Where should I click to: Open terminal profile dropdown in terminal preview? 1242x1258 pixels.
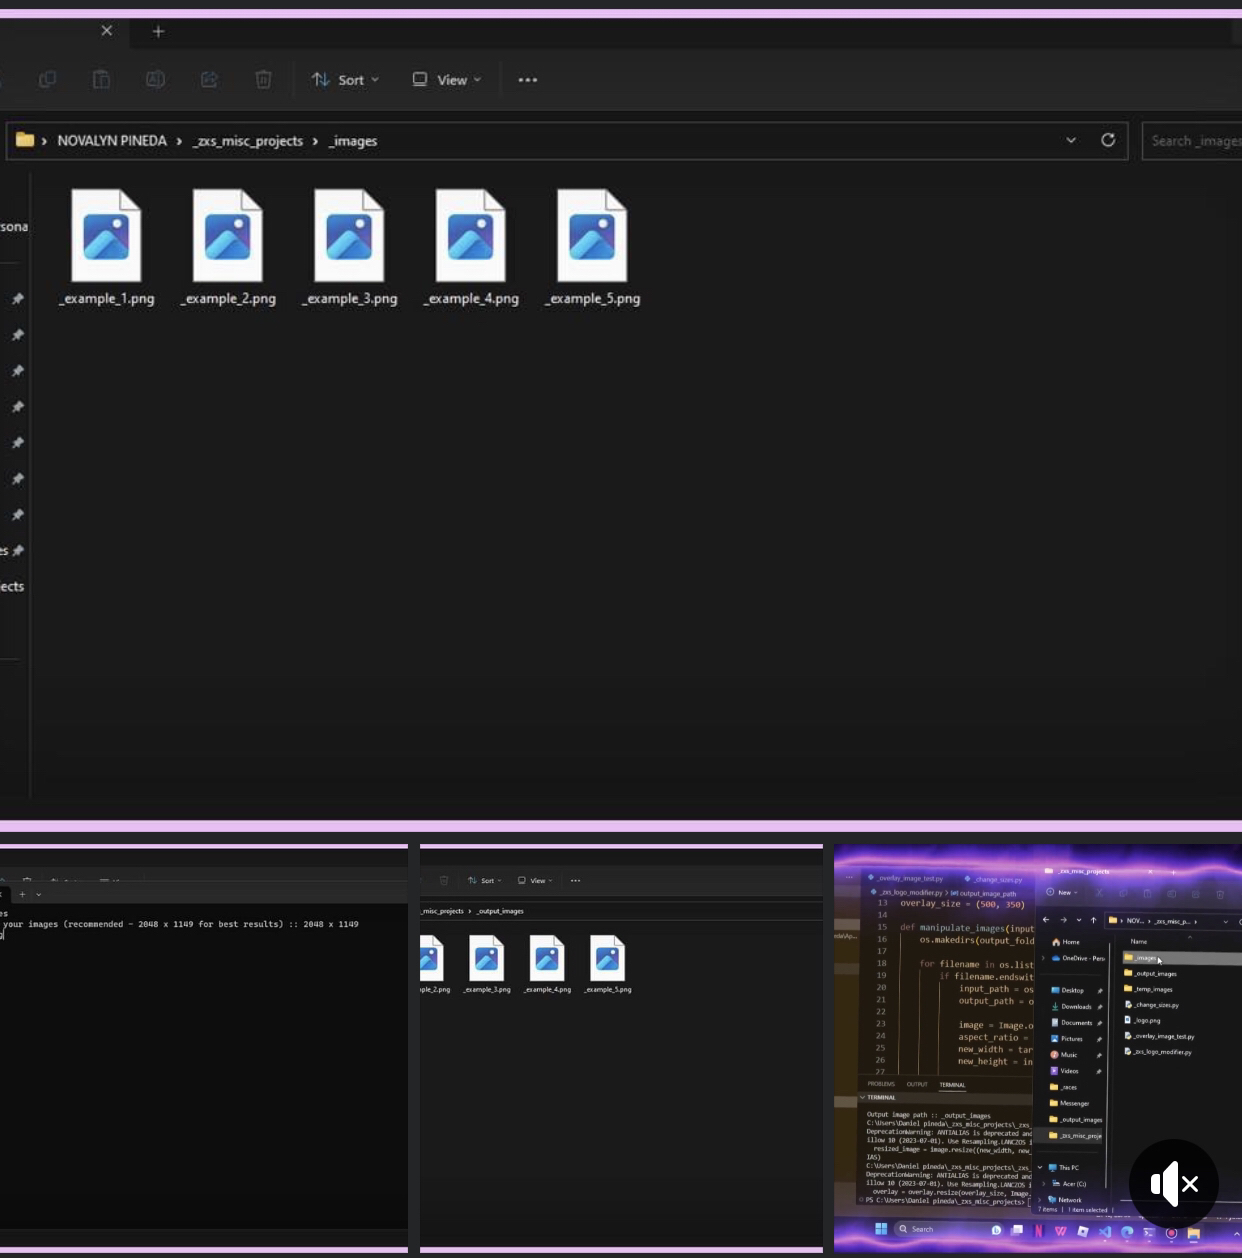coord(38,894)
